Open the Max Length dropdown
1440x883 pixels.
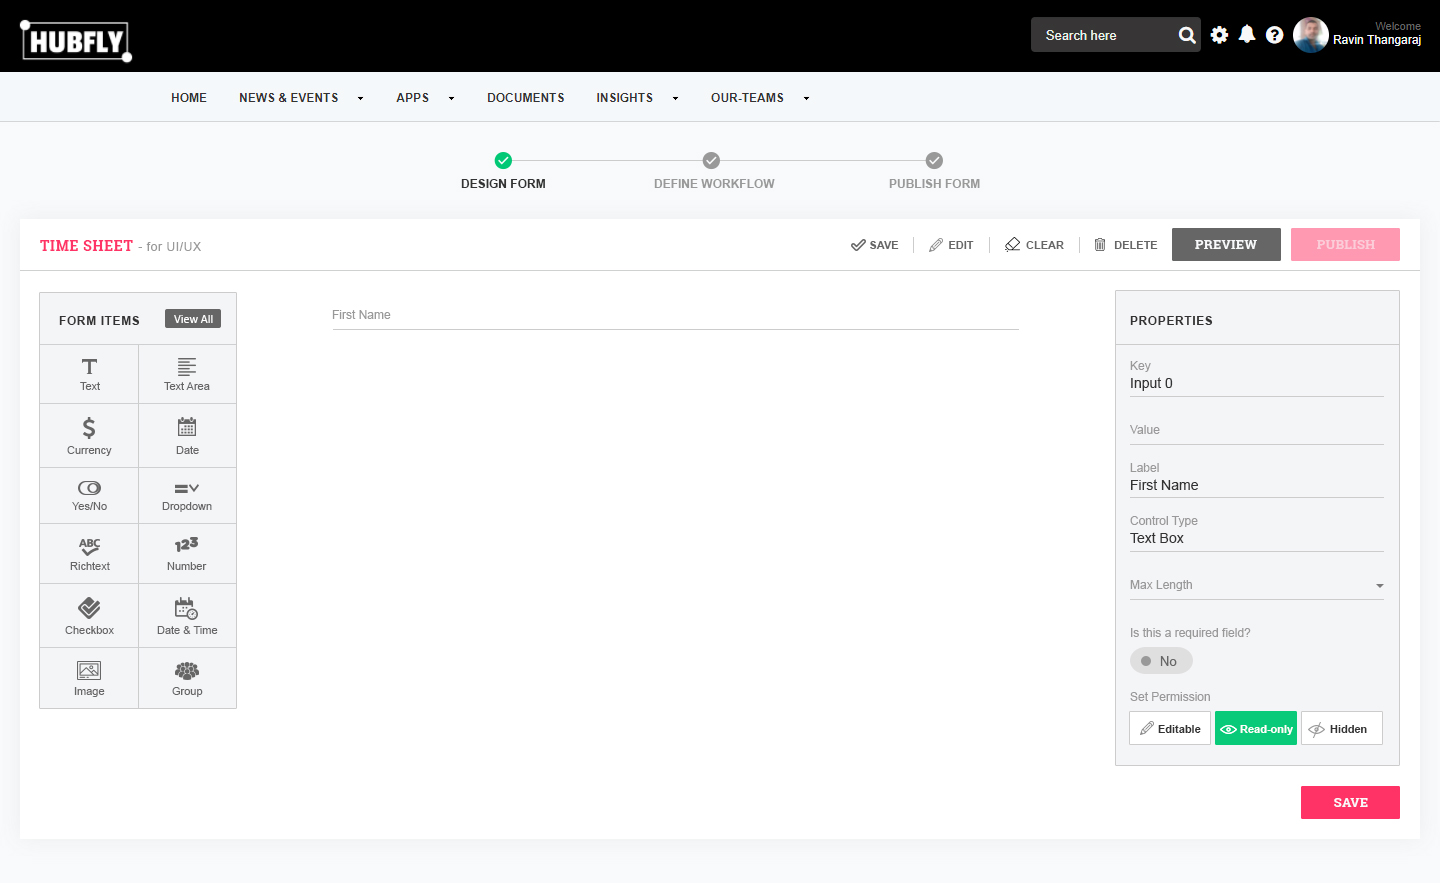point(1257,585)
